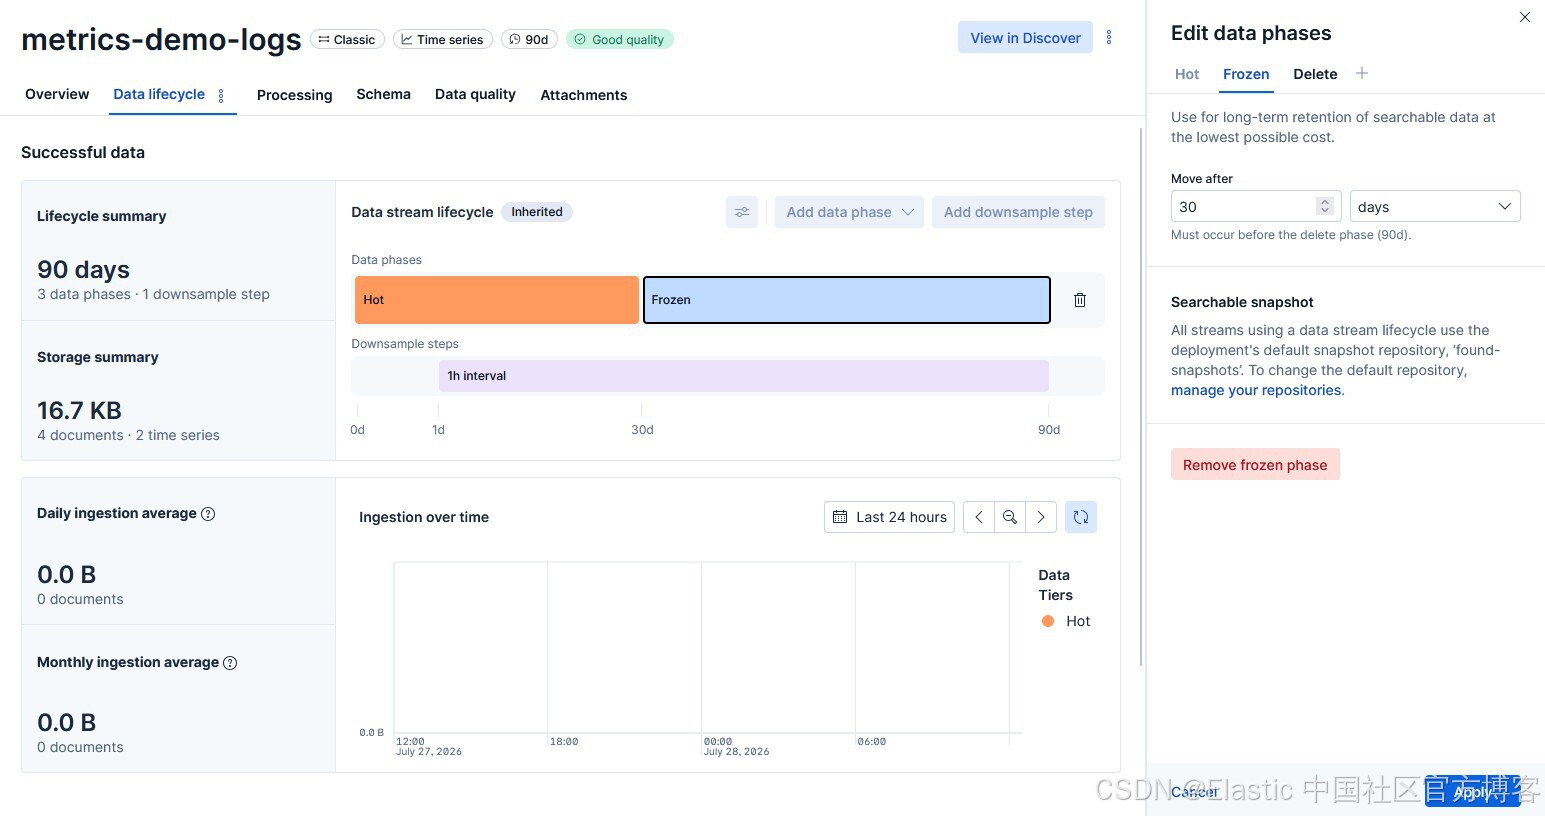Click the 90 days lifecycle summary value
This screenshot has height=816, width=1545.
tap(84, 269)
